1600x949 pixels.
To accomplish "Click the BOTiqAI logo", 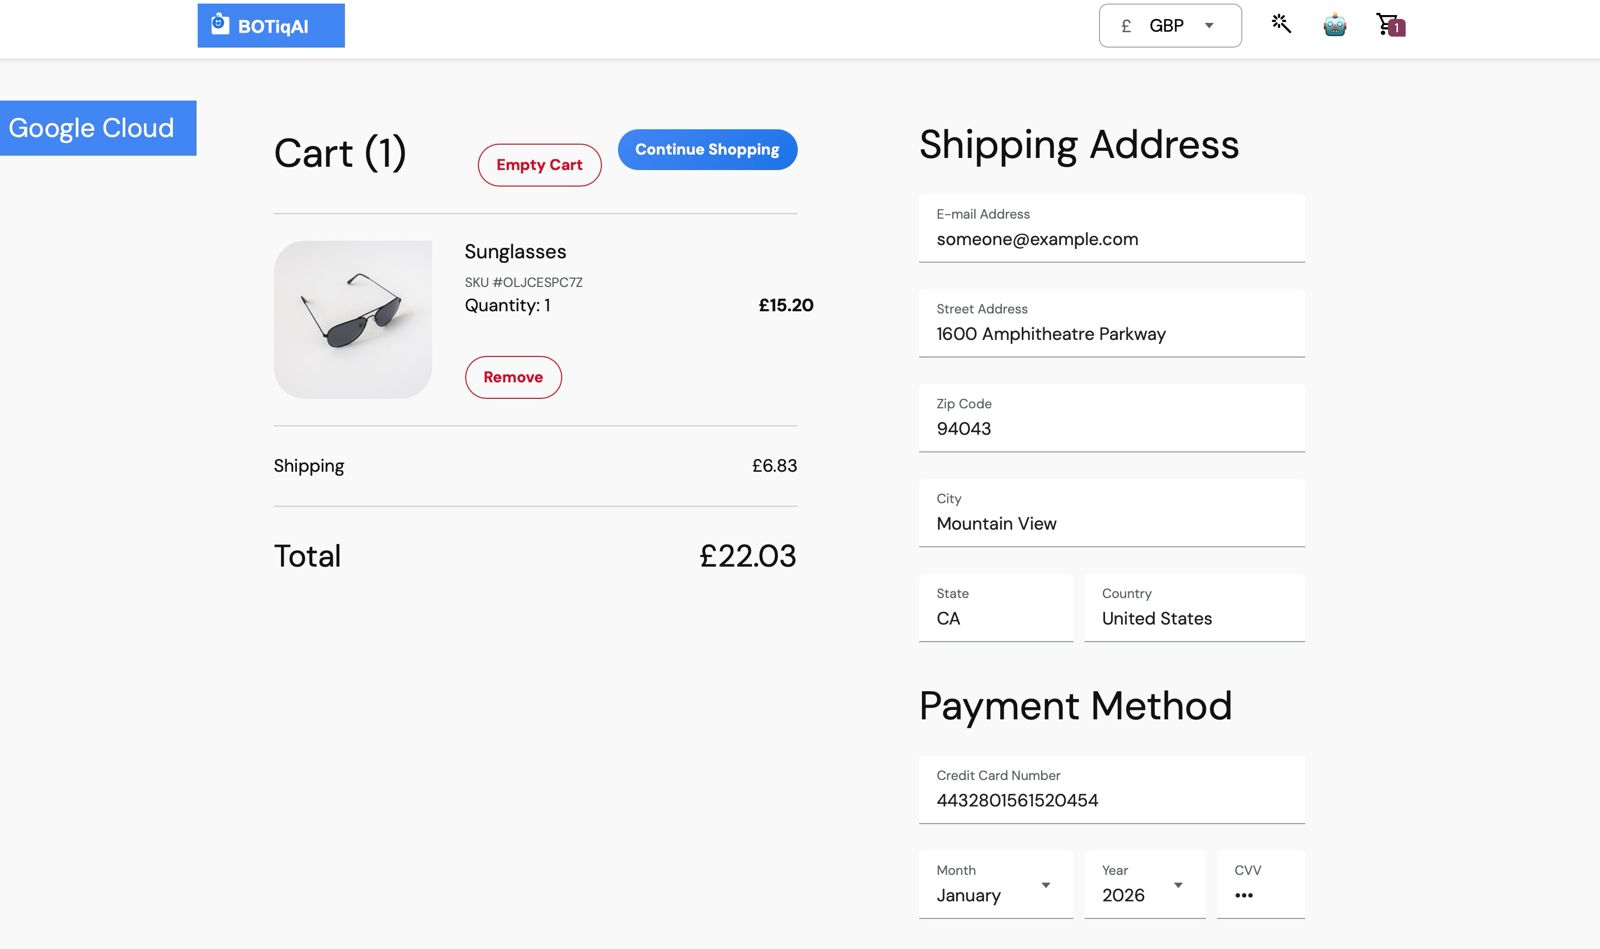I will tap(271, 26).
